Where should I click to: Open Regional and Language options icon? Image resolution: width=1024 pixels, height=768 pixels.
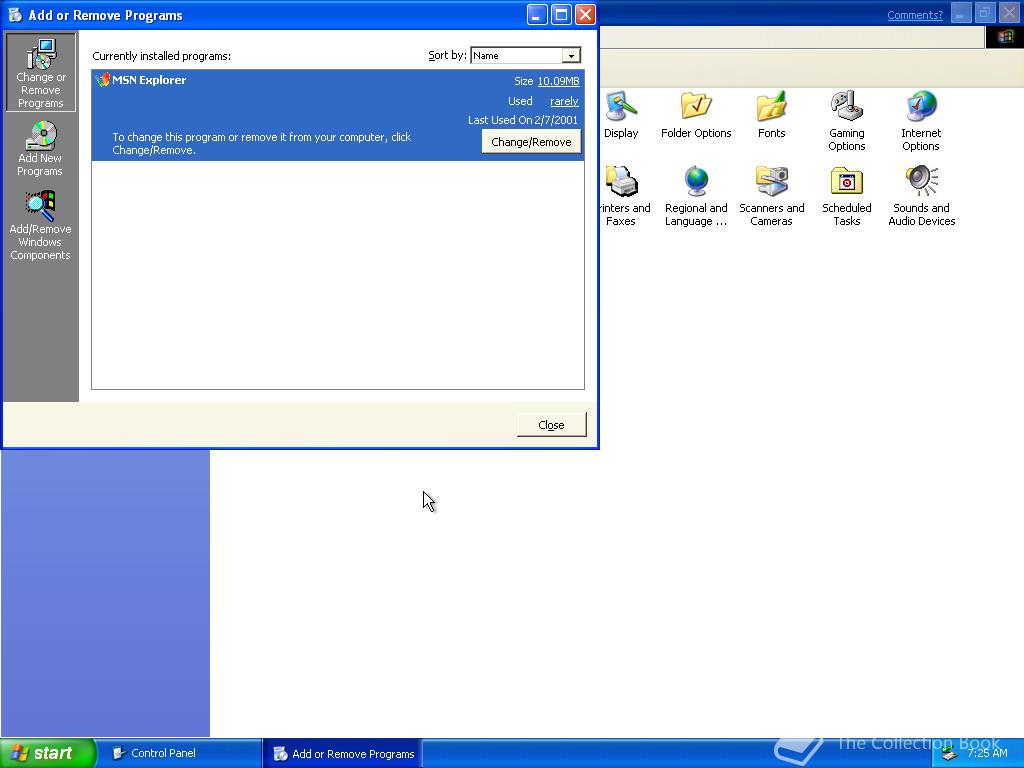(x=696, y=197)
